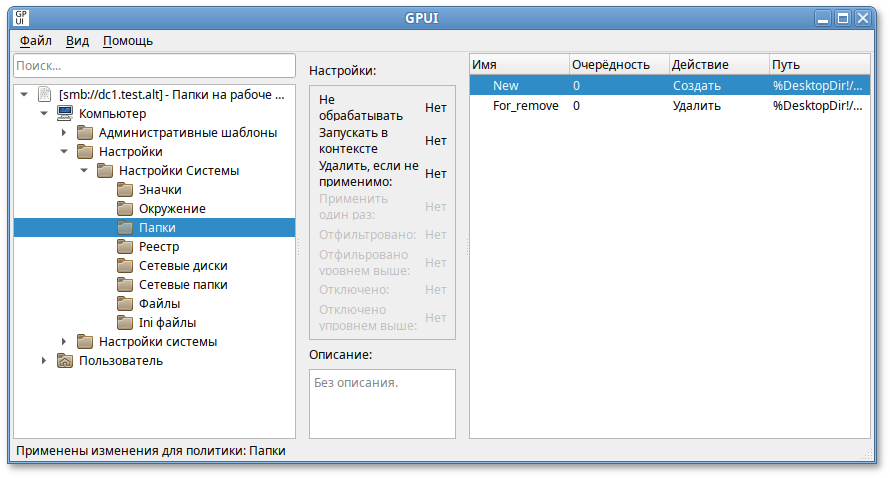This screenshot has height=478, width=890.
Task: Collapse the Настройки Системы branch arrow
Action: coord(84,171)
